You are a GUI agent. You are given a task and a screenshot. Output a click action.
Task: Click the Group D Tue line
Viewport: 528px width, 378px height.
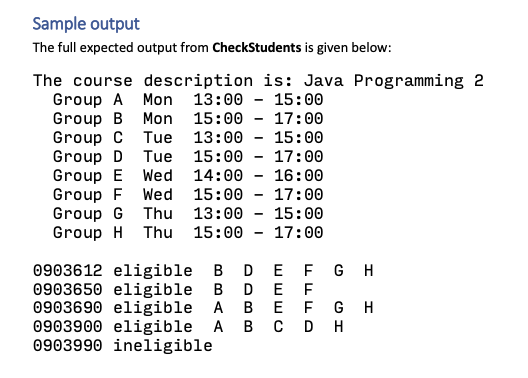coord(188,157)
